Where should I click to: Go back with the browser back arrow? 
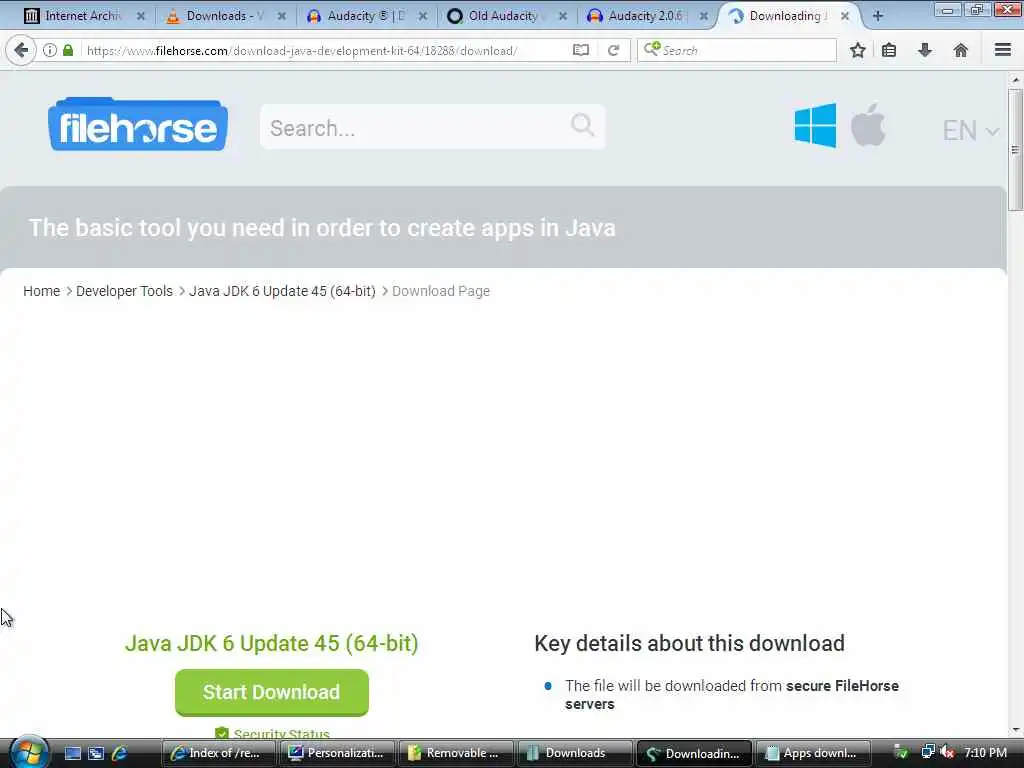(x=21, y=50)
